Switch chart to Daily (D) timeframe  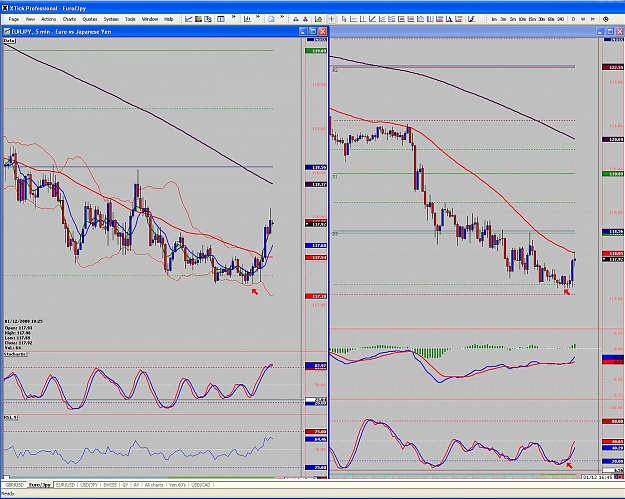pyautogui.click(x=574, y=19)
